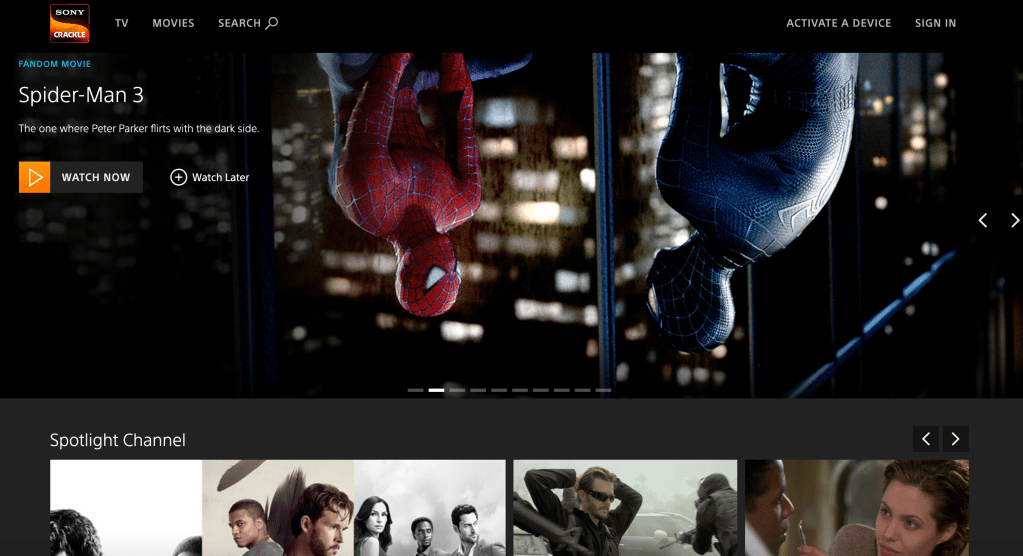Jump to the fifth carousel slide indicator
Screen dimensions: 1023x556
click(499, 390)
